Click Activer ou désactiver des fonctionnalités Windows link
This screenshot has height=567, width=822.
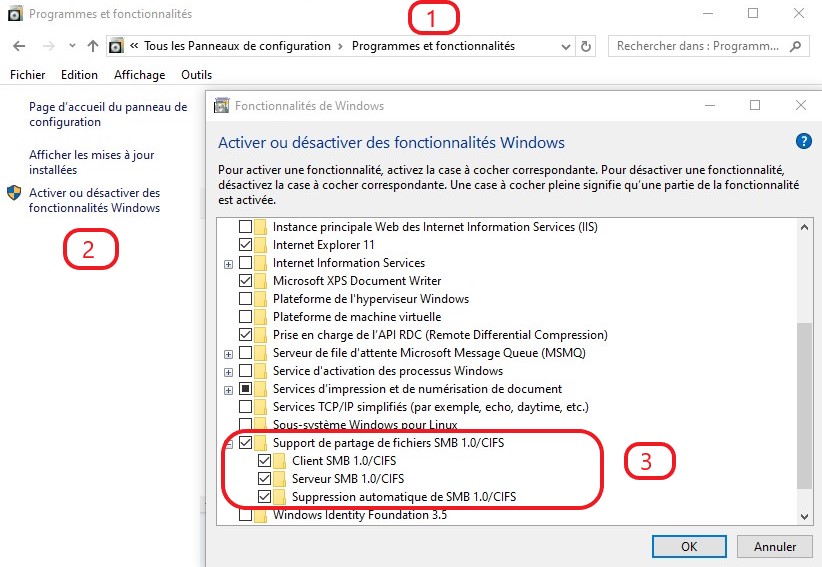click(x=94, y=200)
